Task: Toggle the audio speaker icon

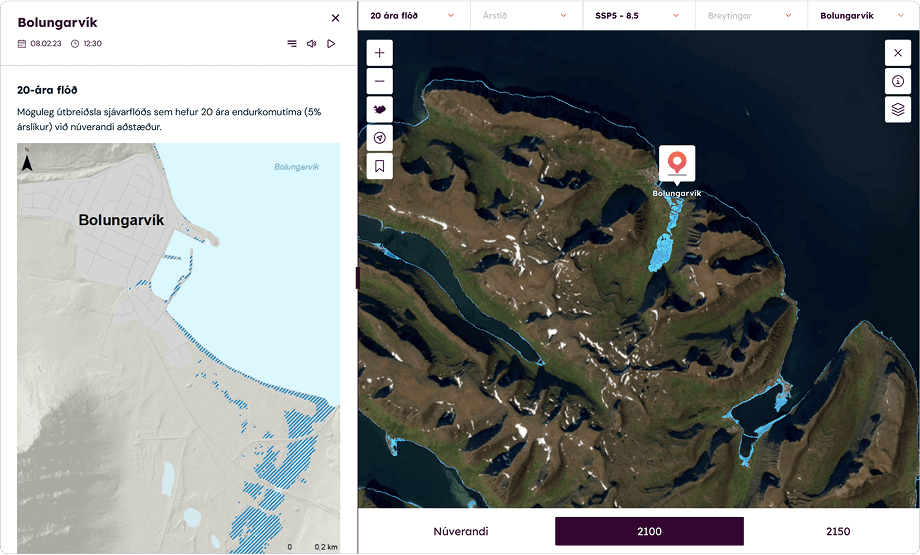Action: point(311,44)
